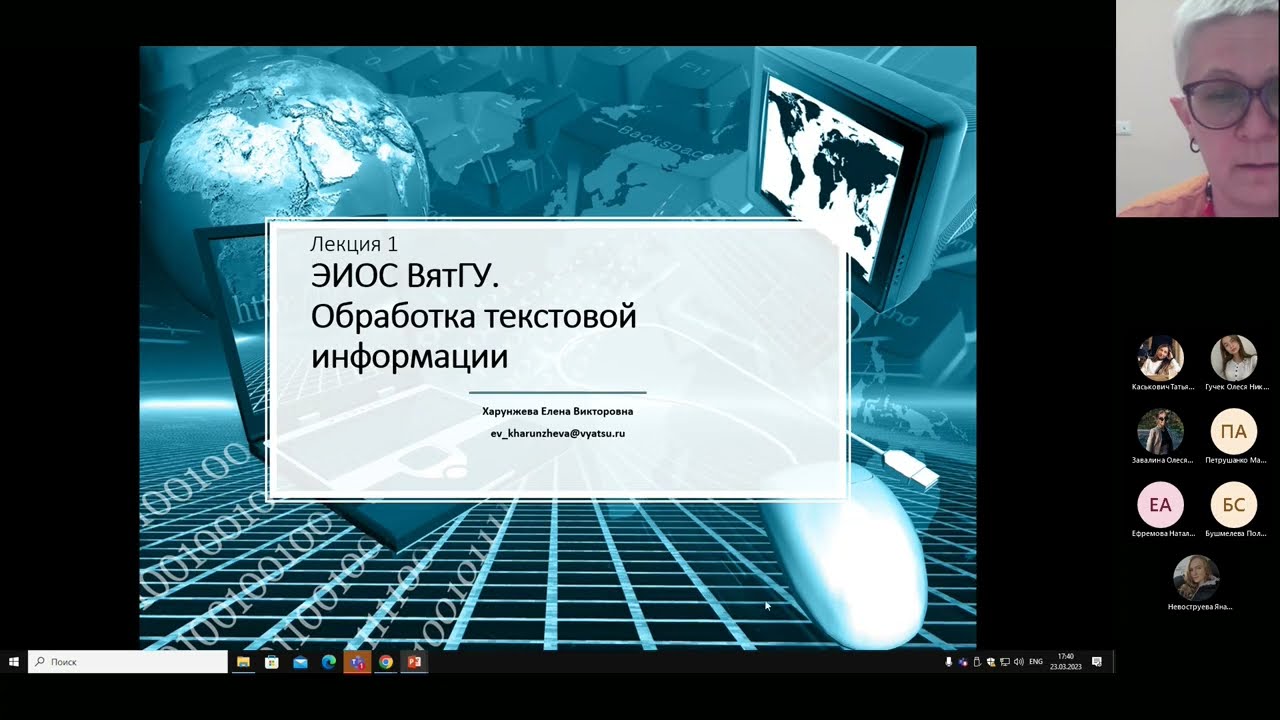Open File Explorer from the taskbar
This screenshot has height=720, width=1280.
[243, 662]
